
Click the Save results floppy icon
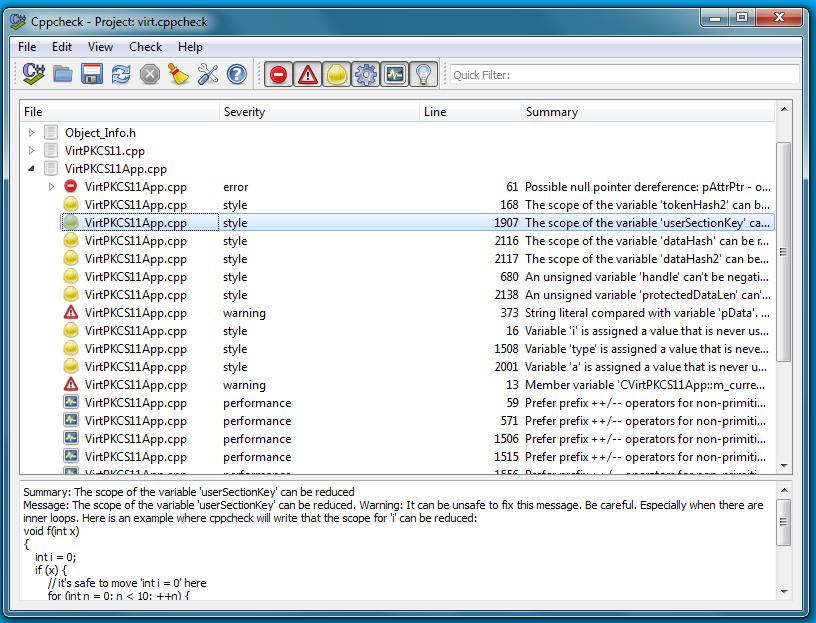pos(92,74)
